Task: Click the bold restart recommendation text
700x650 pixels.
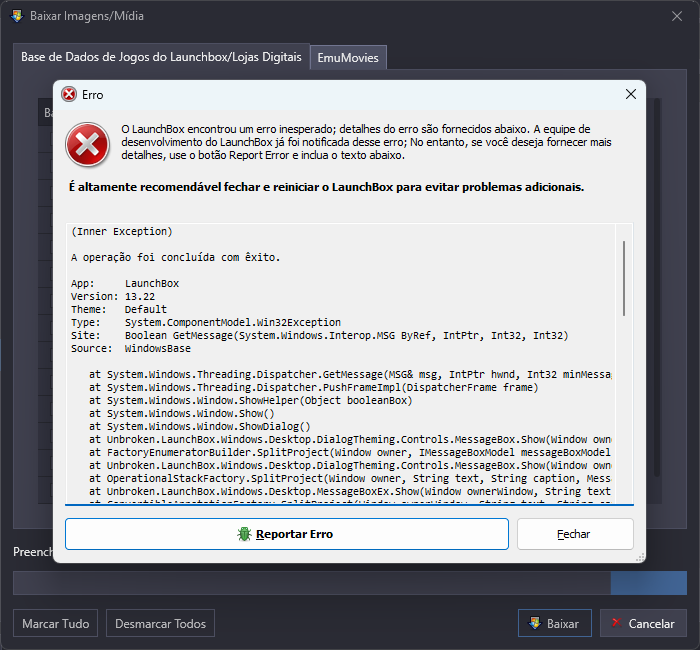Action: pos(326,187)
